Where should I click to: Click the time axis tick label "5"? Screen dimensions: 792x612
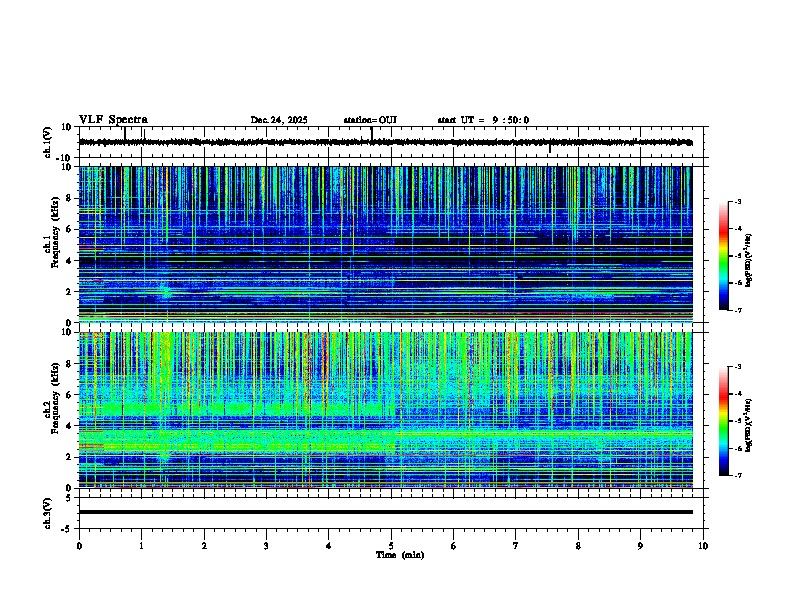click(391, 545)
